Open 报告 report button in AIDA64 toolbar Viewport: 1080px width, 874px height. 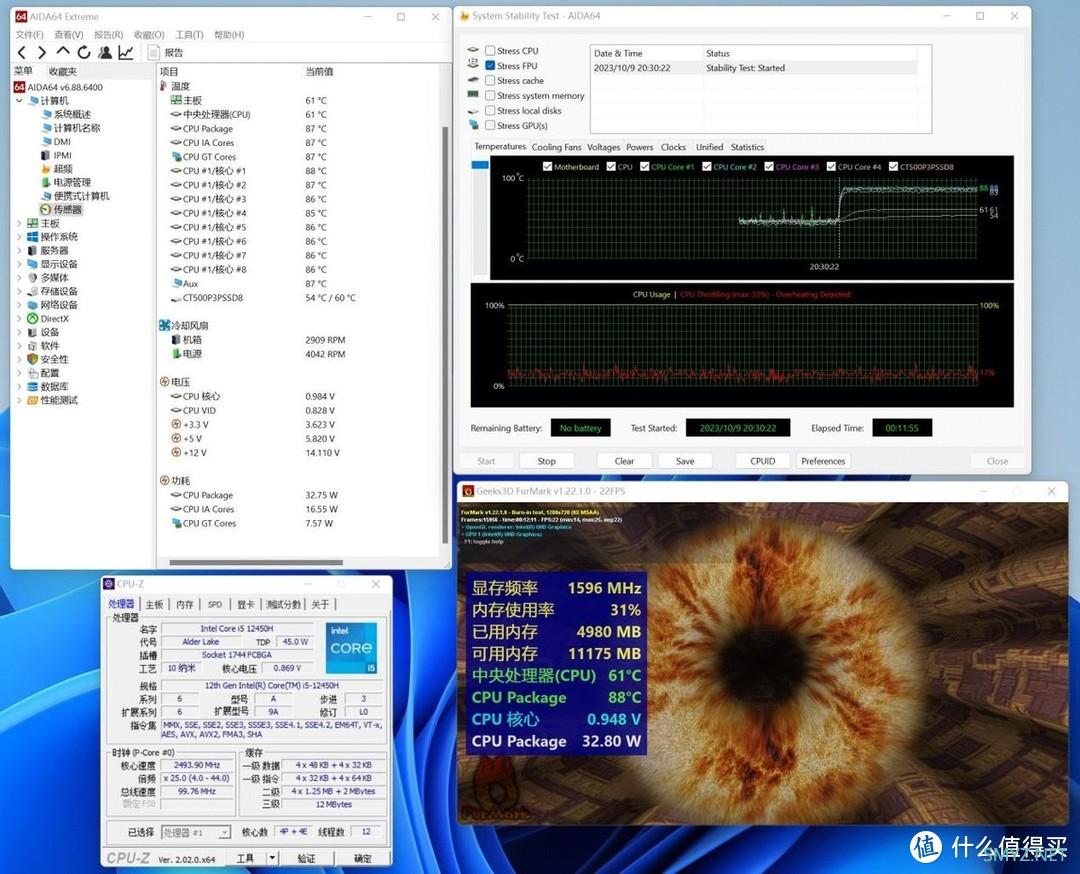(x=166, y=52)
